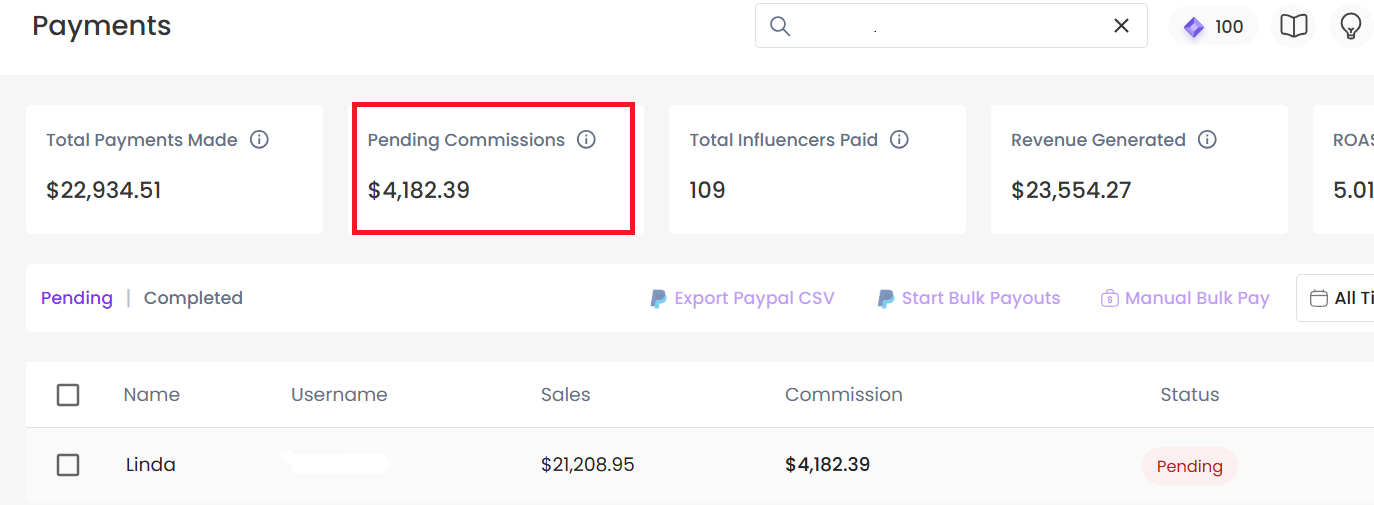Tick the checkbox for Linda's row
The width and height of the screenshot is (1374, 505).
68,465
